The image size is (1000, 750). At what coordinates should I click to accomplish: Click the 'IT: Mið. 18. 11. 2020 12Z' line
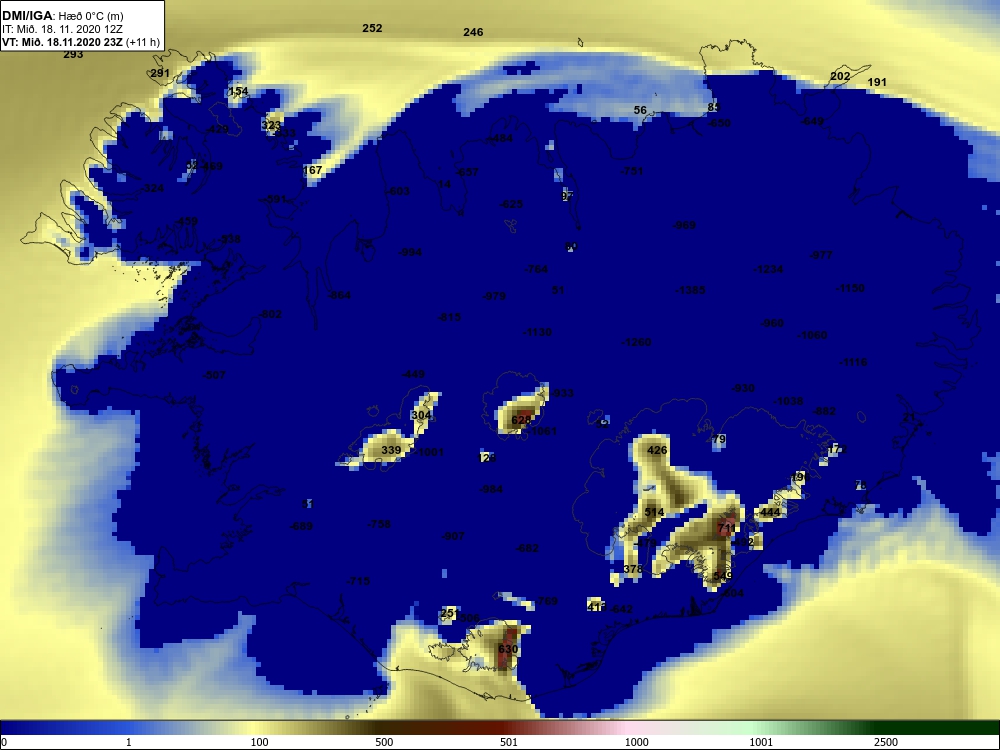pos(61,29)
